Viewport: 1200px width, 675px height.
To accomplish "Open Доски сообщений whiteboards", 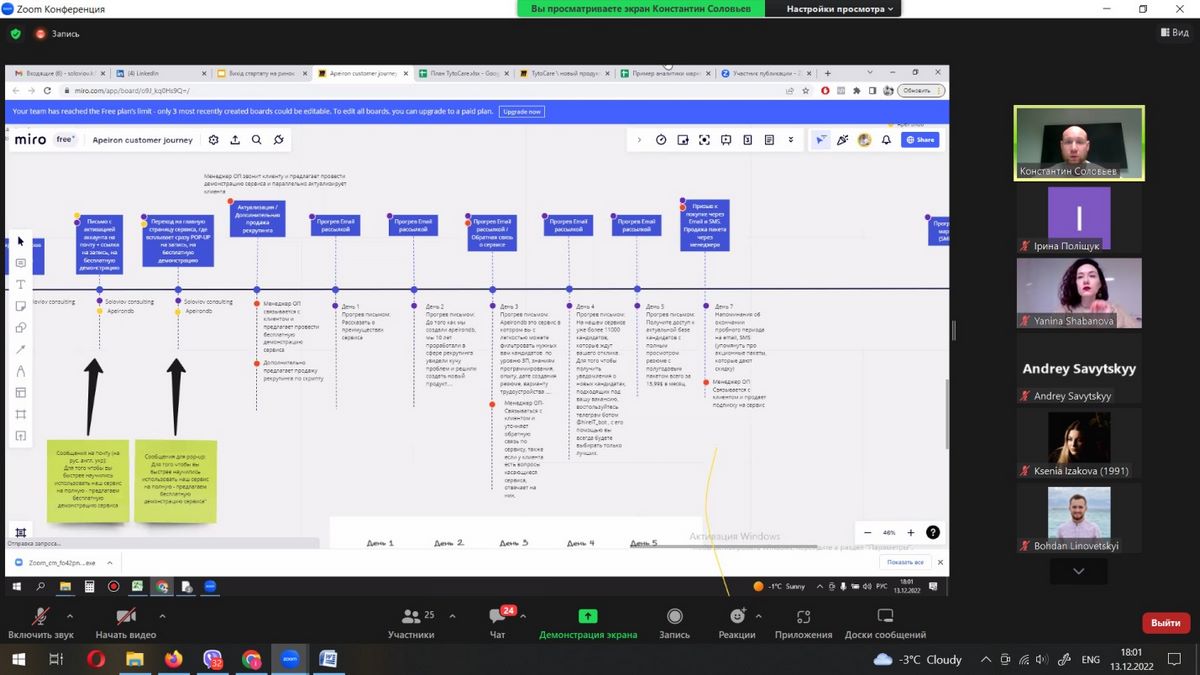I will tap(885, 617).
